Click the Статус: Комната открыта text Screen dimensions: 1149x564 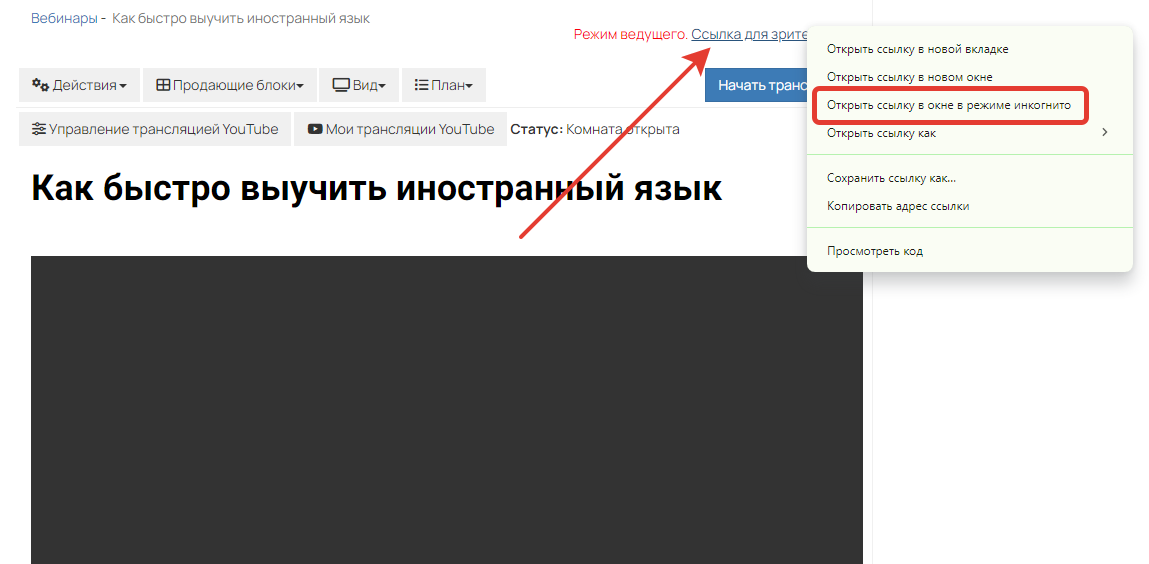click(595, 130)
